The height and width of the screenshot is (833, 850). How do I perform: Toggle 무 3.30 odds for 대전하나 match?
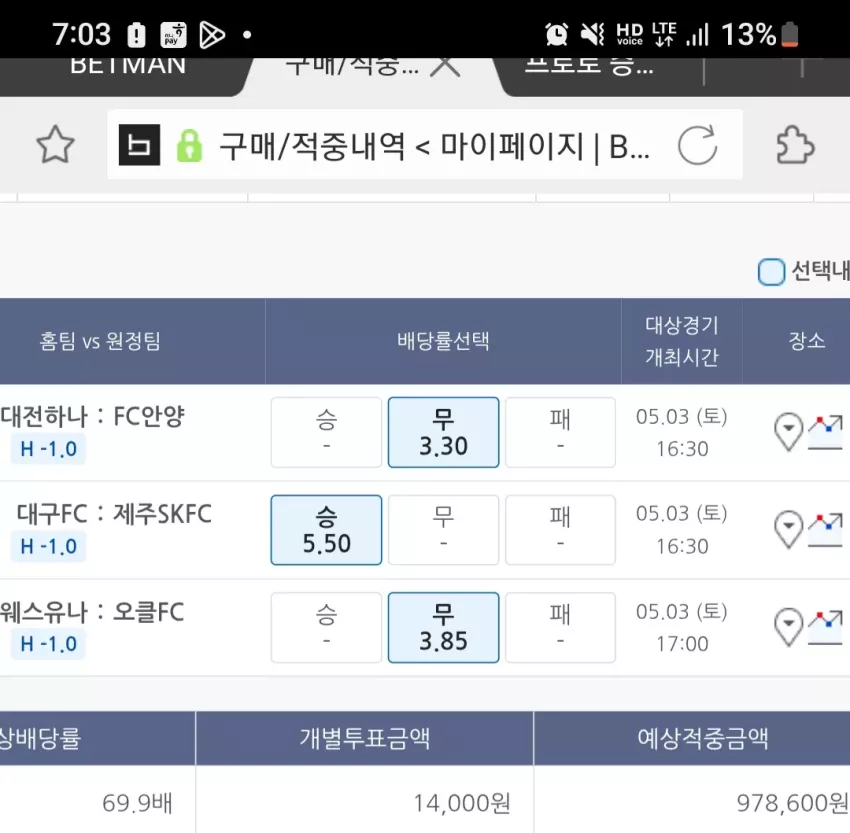[443, 432]
